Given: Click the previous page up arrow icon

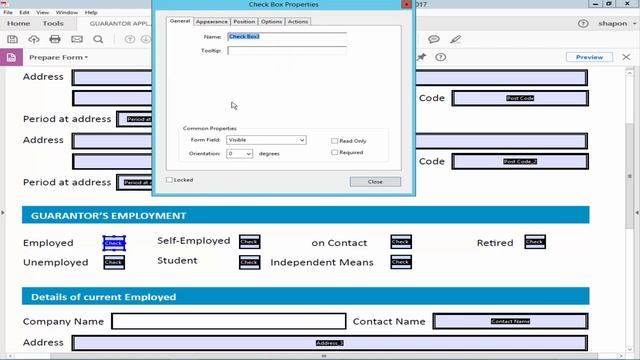Looking at the screenshot, I should click(130, 39).
